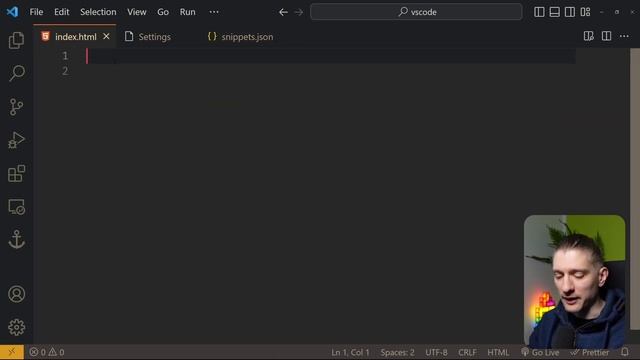Click Ln 1, Col 1 status entry

(350, 352)
